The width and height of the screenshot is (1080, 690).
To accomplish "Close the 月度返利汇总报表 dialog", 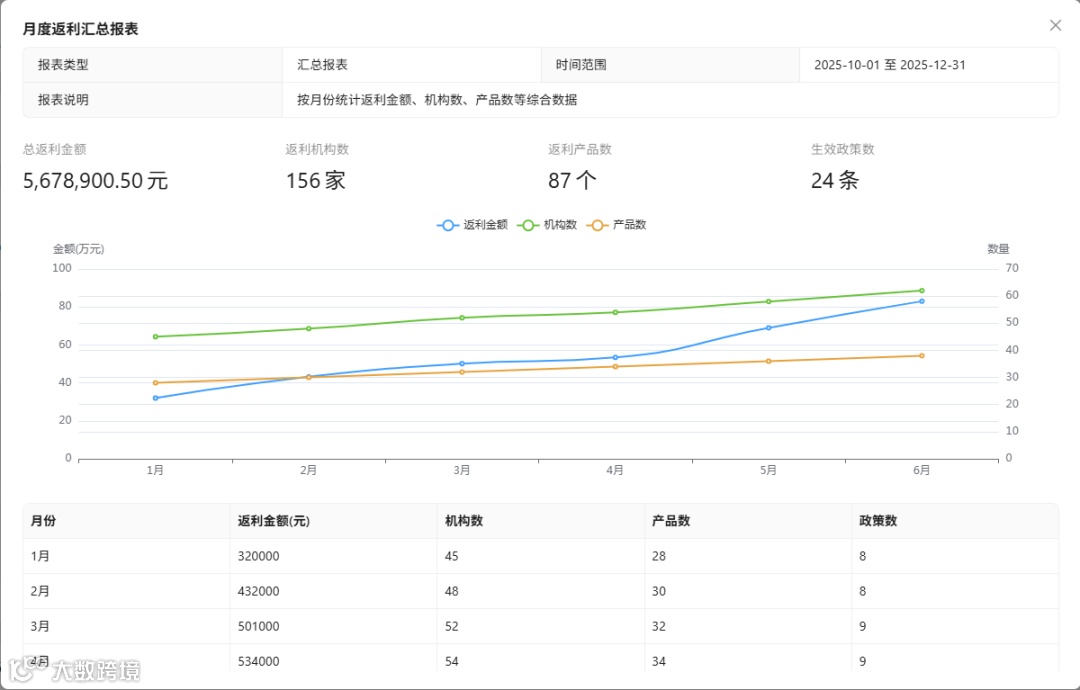I will [1055, 25].
